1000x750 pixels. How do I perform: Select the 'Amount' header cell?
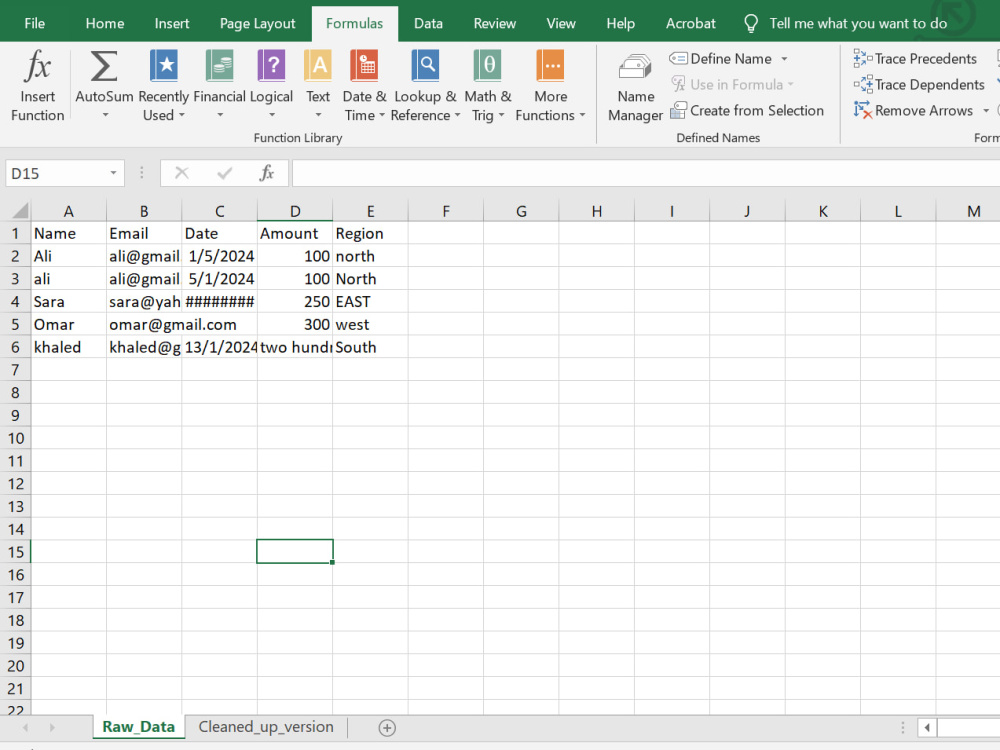295,233
